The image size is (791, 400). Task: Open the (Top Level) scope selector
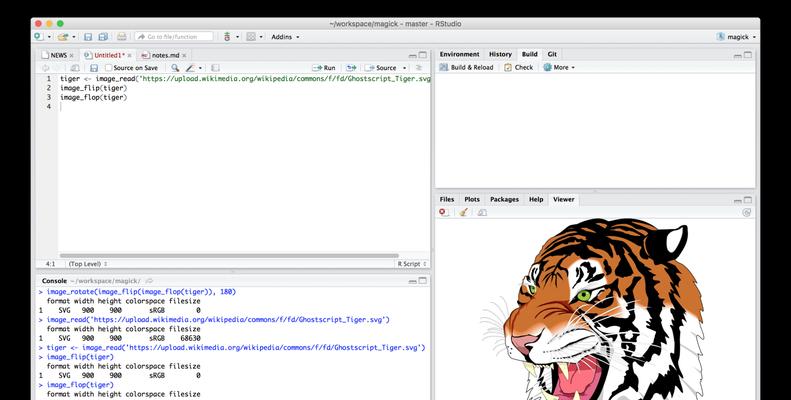tap(88, 264)
